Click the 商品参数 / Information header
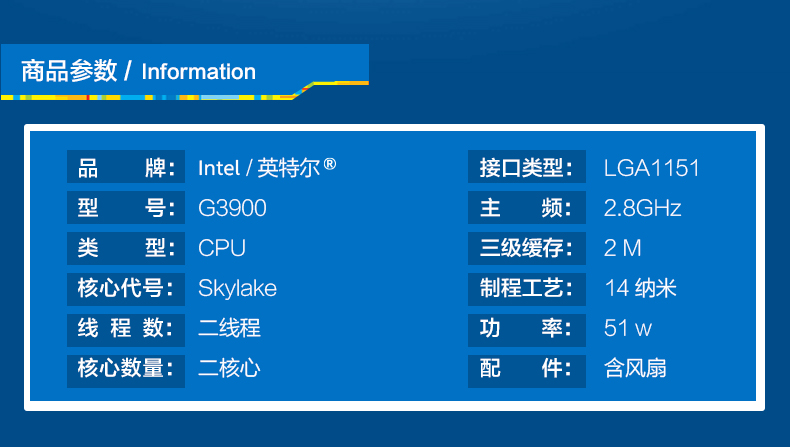Viewport: 790px width, 447px height. 139,71
